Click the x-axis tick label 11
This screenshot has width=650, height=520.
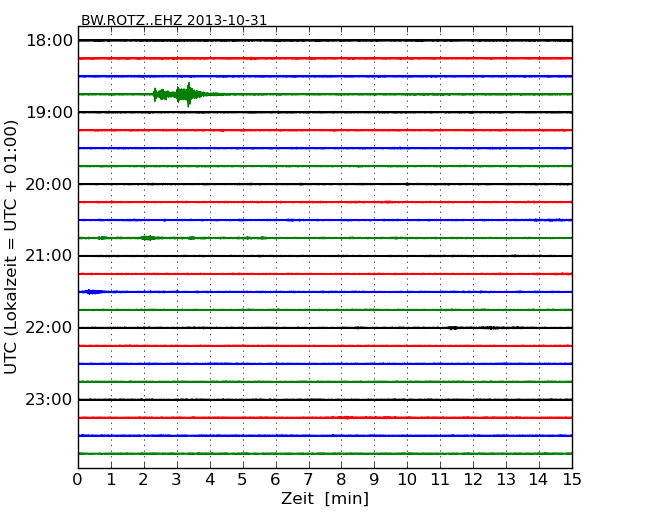pos(440,479)
